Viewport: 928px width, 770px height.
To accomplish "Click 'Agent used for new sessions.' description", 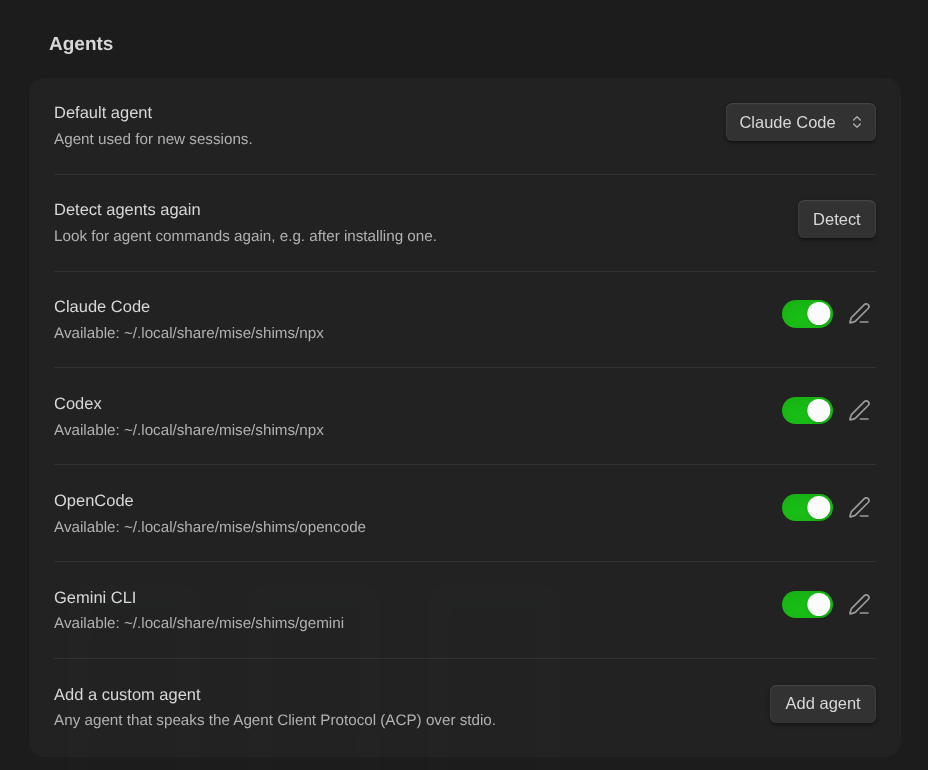I will point(153,139).
